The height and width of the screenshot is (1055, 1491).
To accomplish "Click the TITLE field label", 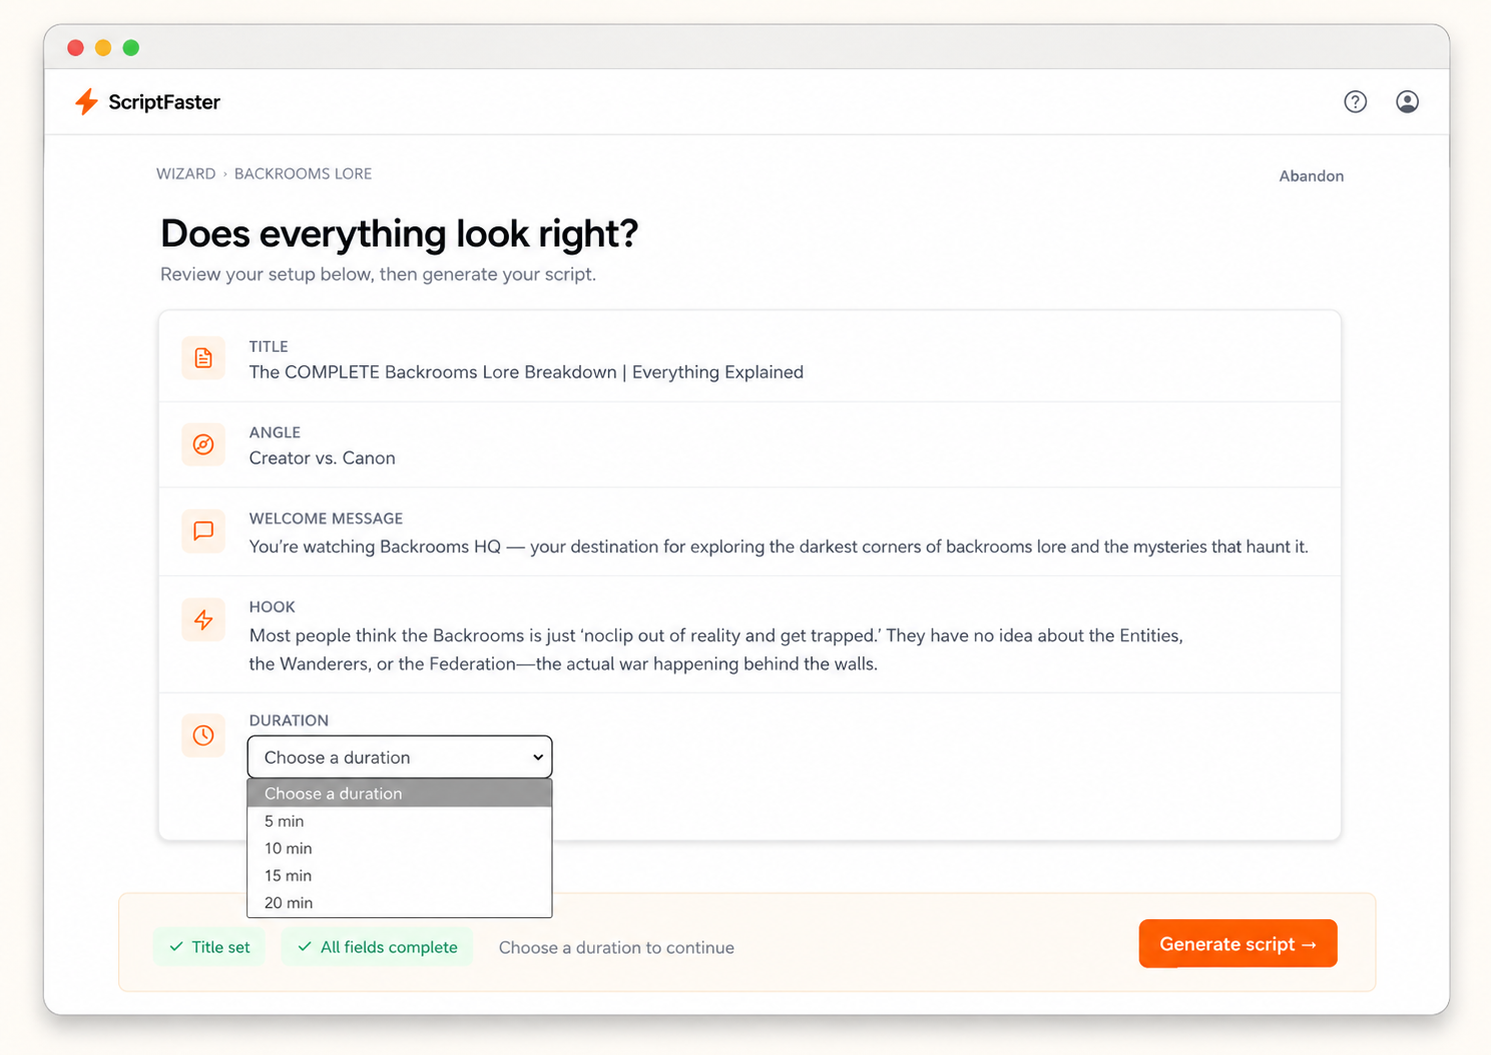I will click(x=269, y=346).
